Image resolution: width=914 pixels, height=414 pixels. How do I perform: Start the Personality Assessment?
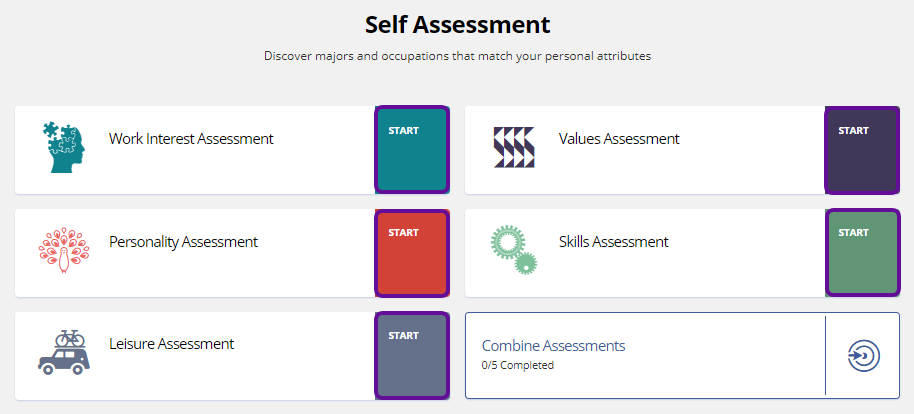tap(412, 253)
